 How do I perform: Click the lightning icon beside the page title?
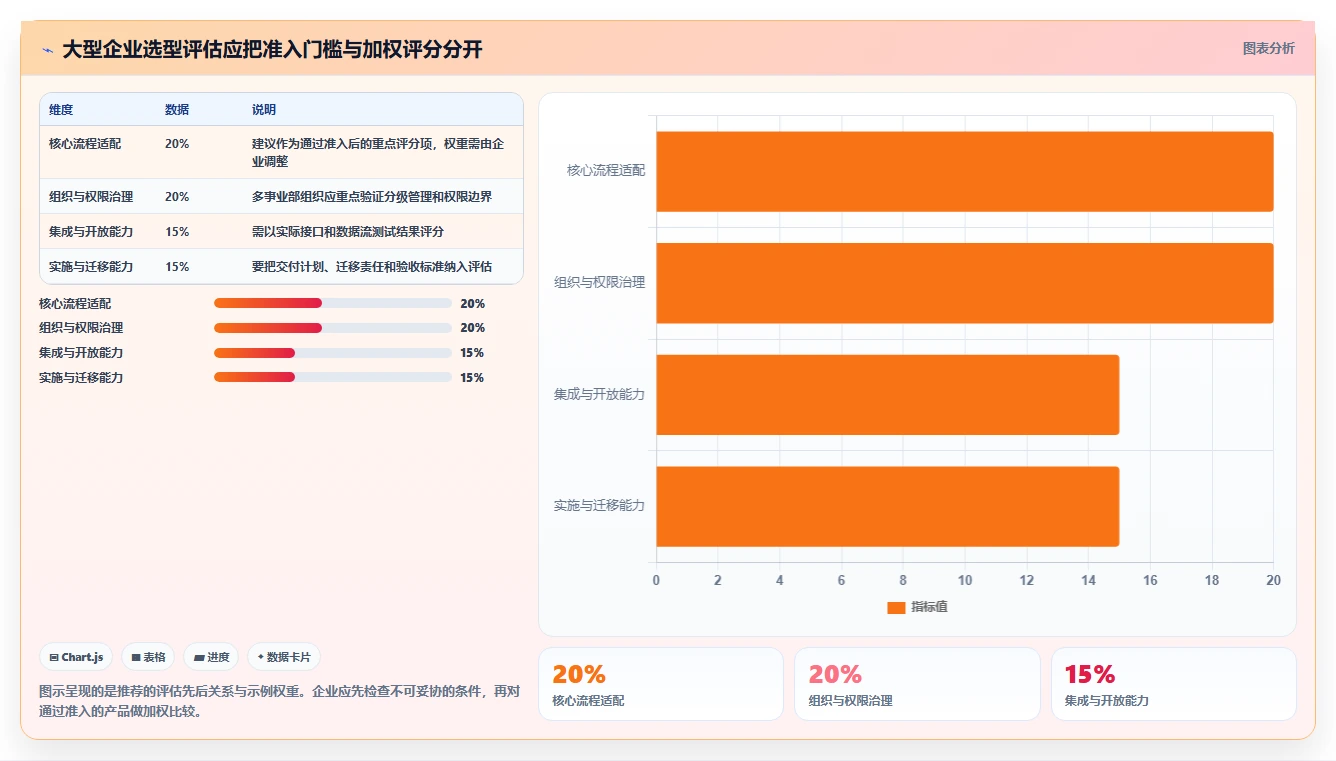coord(47,50)
